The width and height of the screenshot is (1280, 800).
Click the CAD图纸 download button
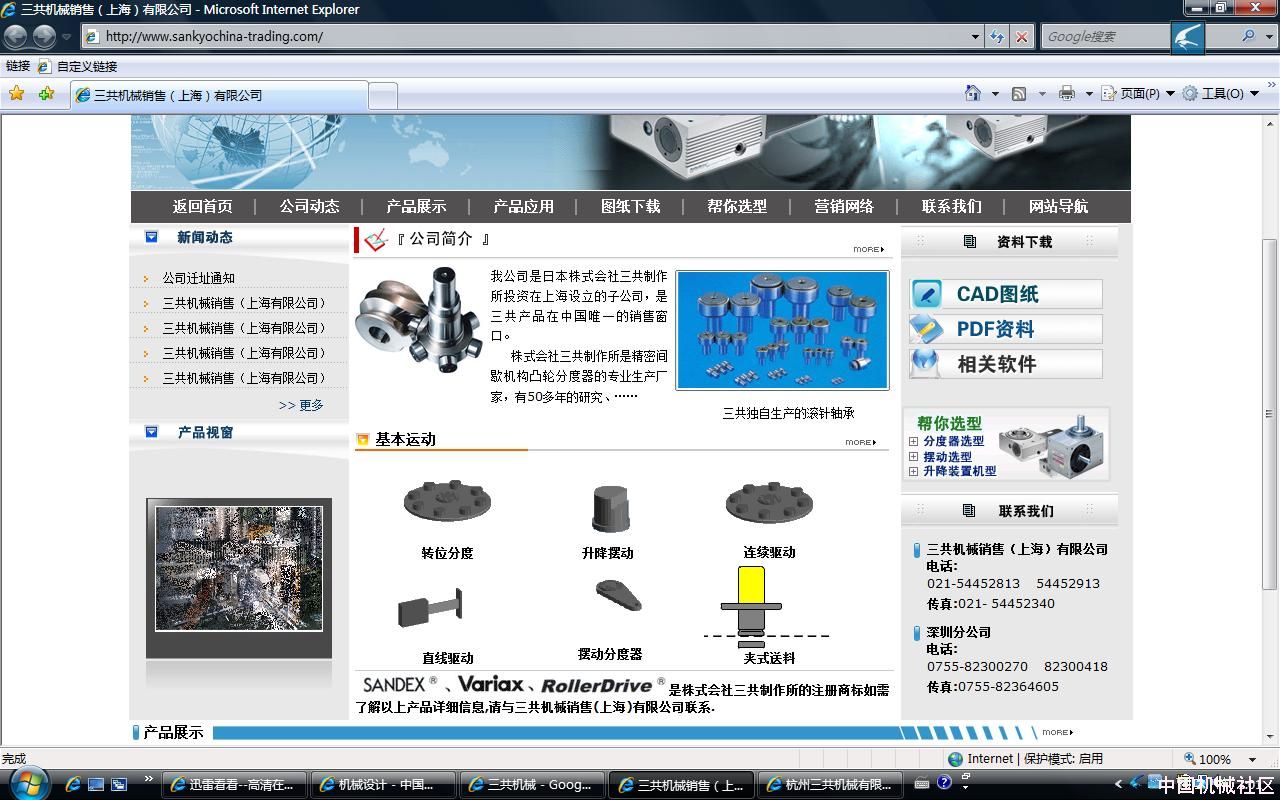1006,294
